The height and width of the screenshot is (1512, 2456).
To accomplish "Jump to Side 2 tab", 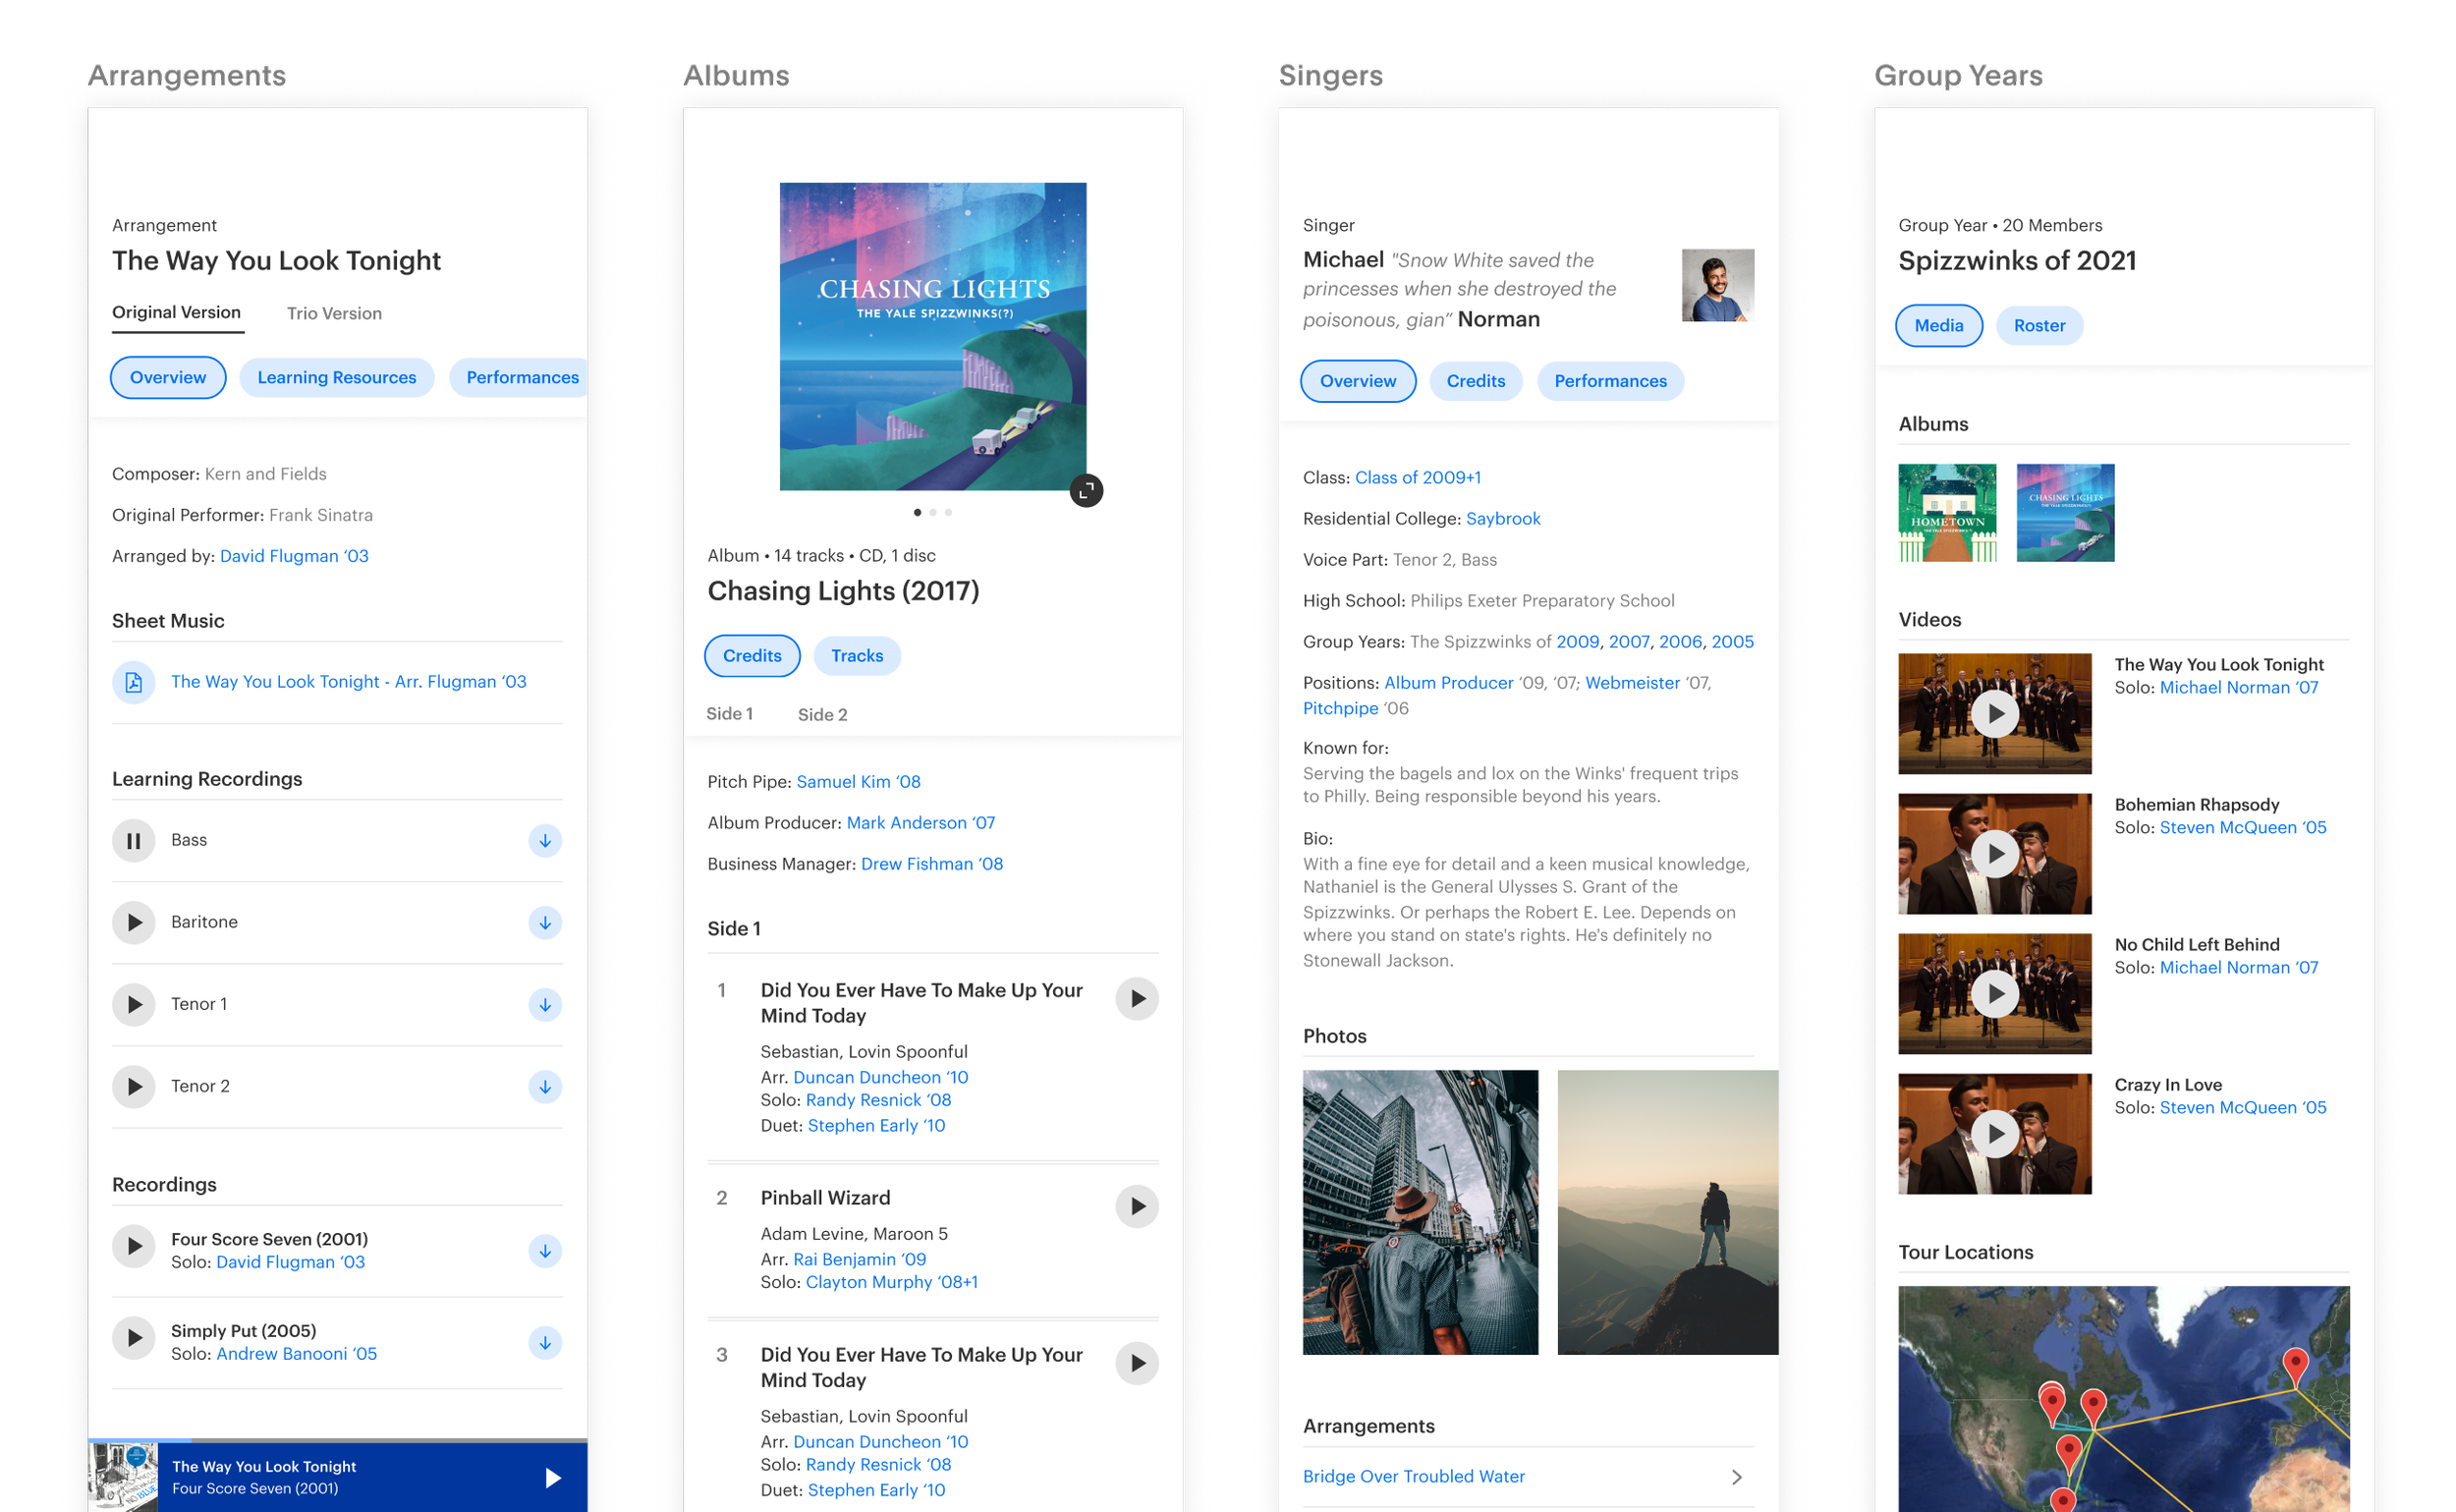I will pos(822,715).
